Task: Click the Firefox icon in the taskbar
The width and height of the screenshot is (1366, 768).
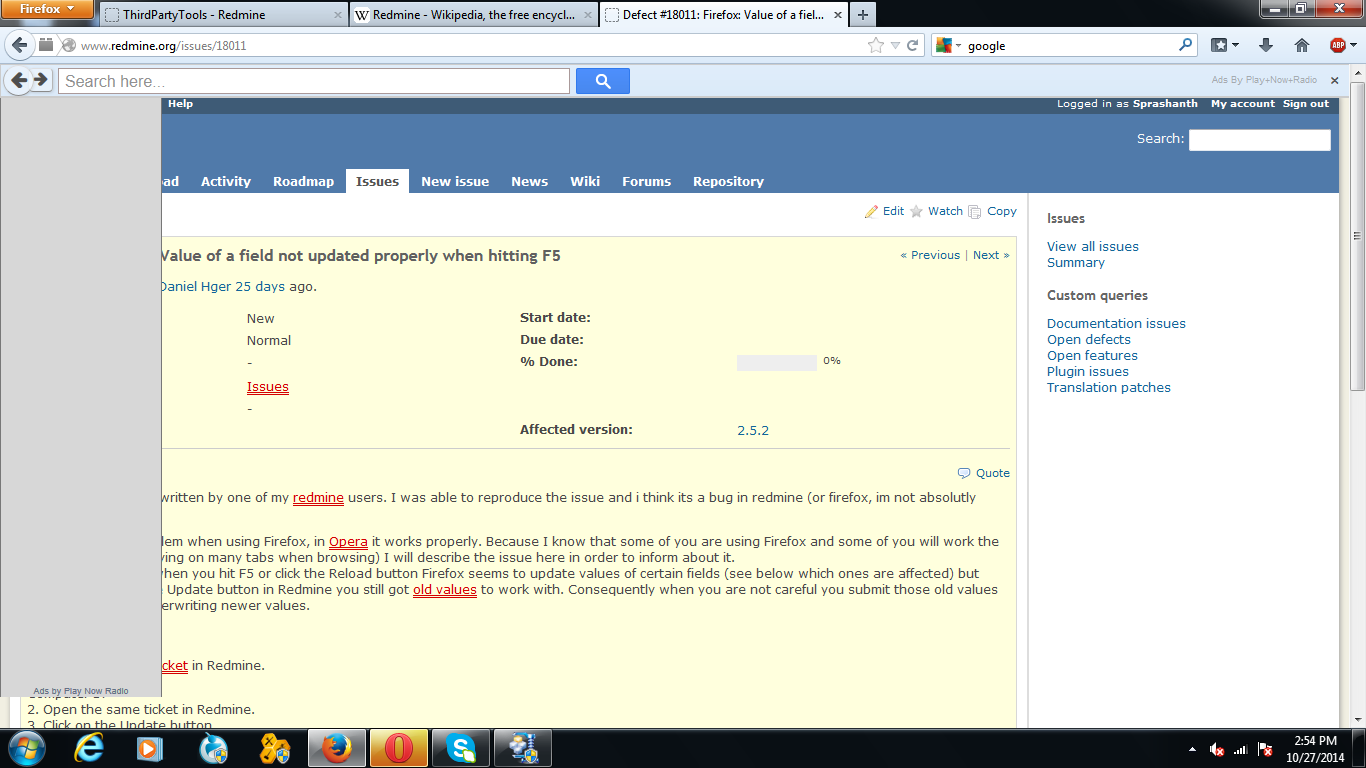Action: pos(337,748)
